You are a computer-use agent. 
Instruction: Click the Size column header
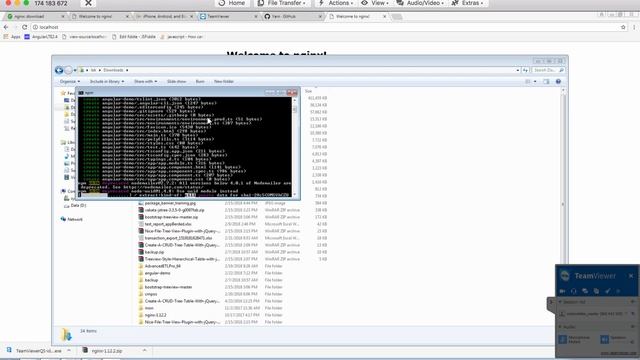pyautogui.click(x=309, y=91)
